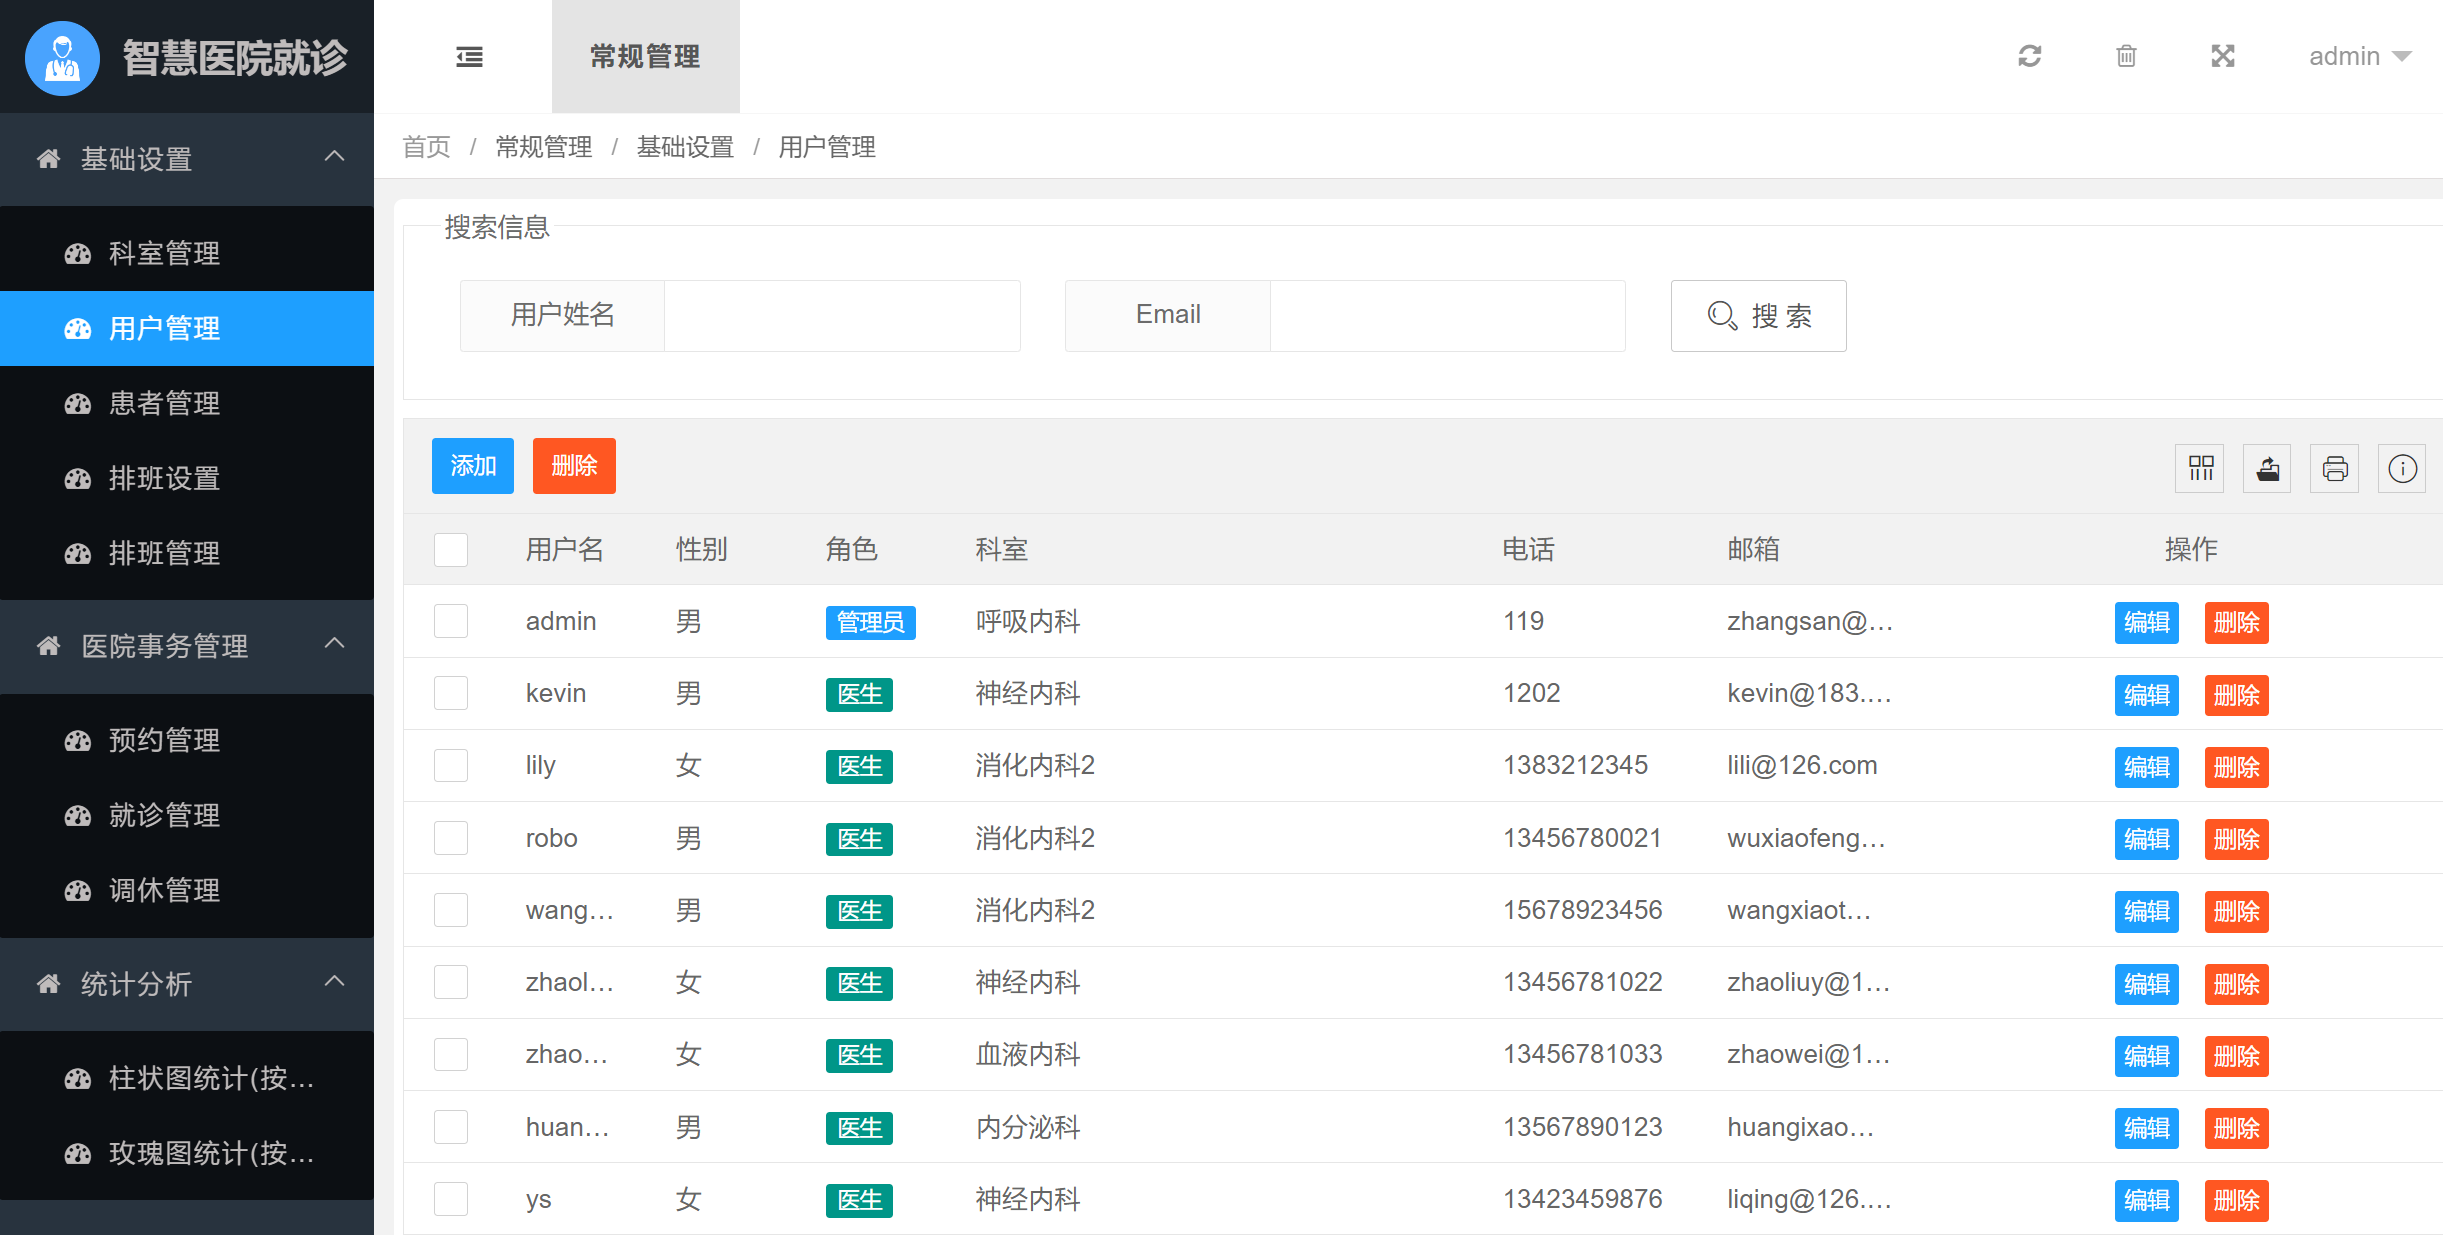Click the home icon beside 统计分析
Image resolution: width=2443 pixels, height=1235 pixels.
click(48, 984)
